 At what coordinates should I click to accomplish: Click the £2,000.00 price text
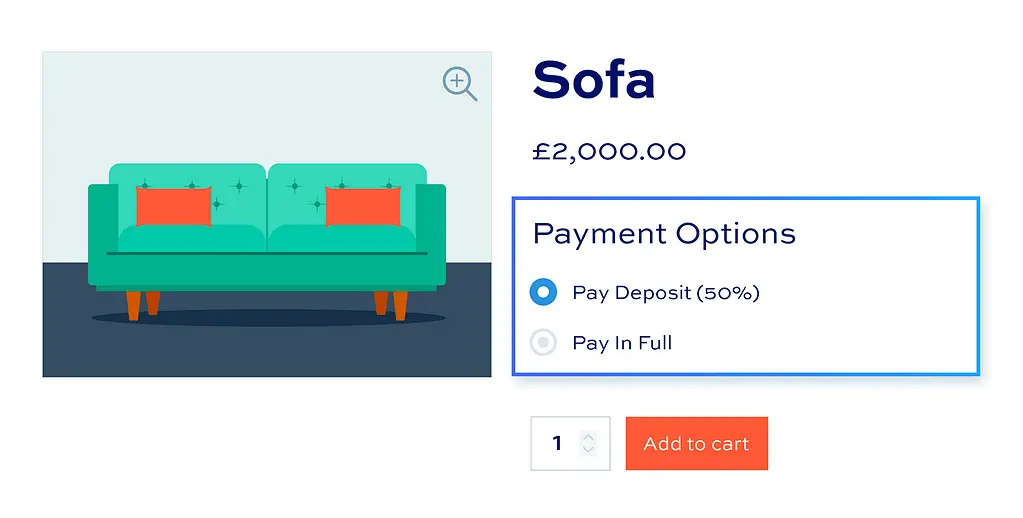(x=609, y=152)
